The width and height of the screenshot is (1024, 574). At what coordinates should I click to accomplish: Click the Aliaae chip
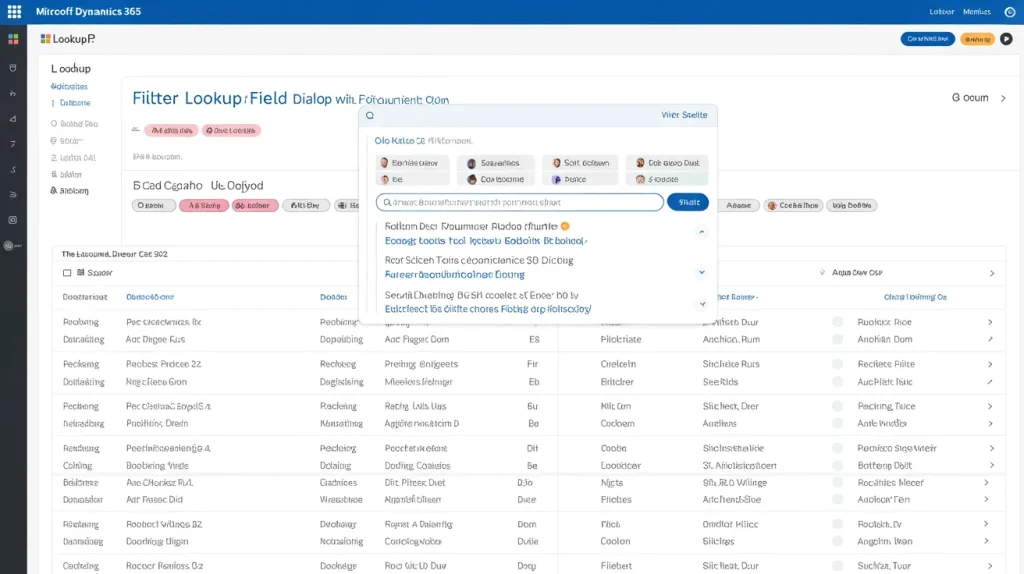click(x=739, y=205)
